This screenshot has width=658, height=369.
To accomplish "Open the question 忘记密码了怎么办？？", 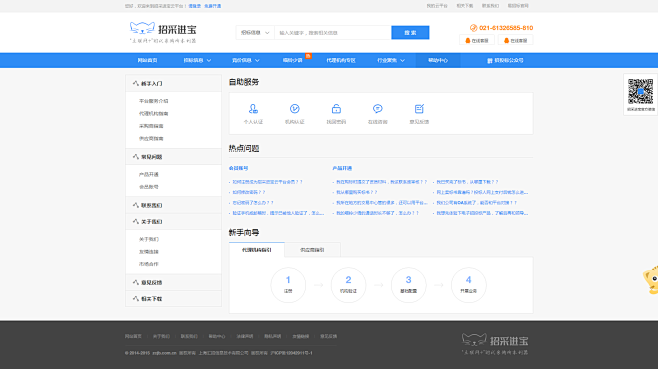I will coord(253,203).
